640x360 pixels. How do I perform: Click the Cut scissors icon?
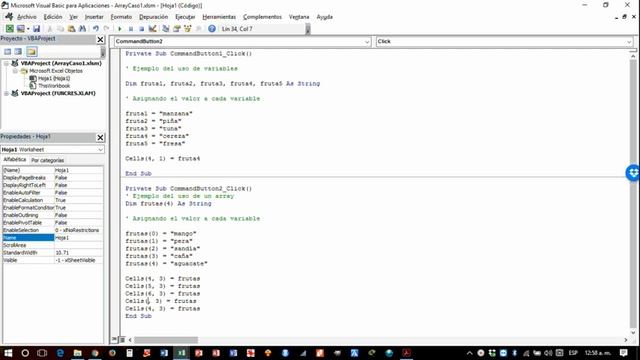(49, 29)
